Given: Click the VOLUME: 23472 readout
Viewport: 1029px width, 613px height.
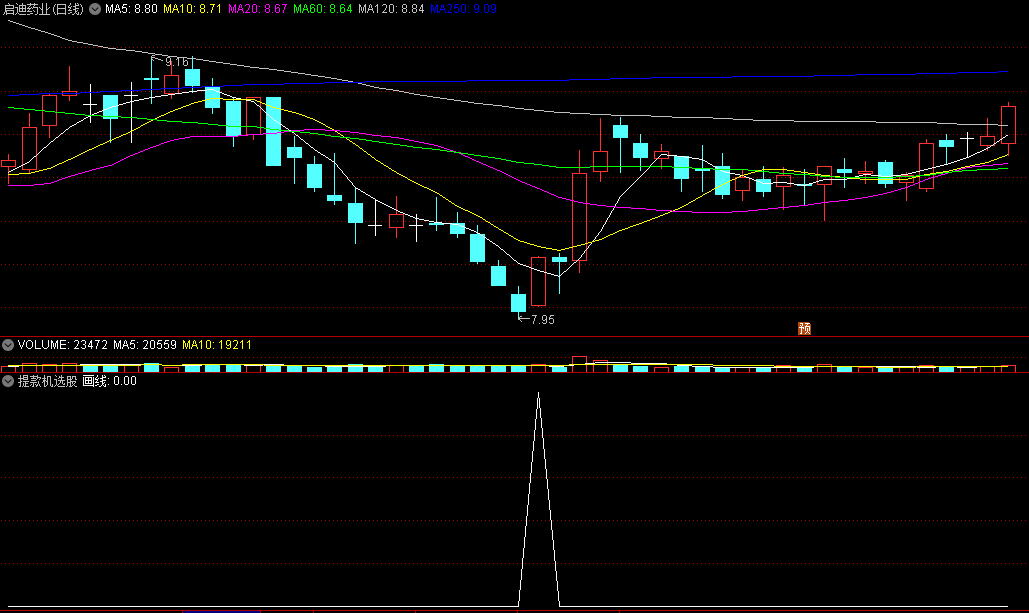Looking at the screenshot, I should click(62, 345).
